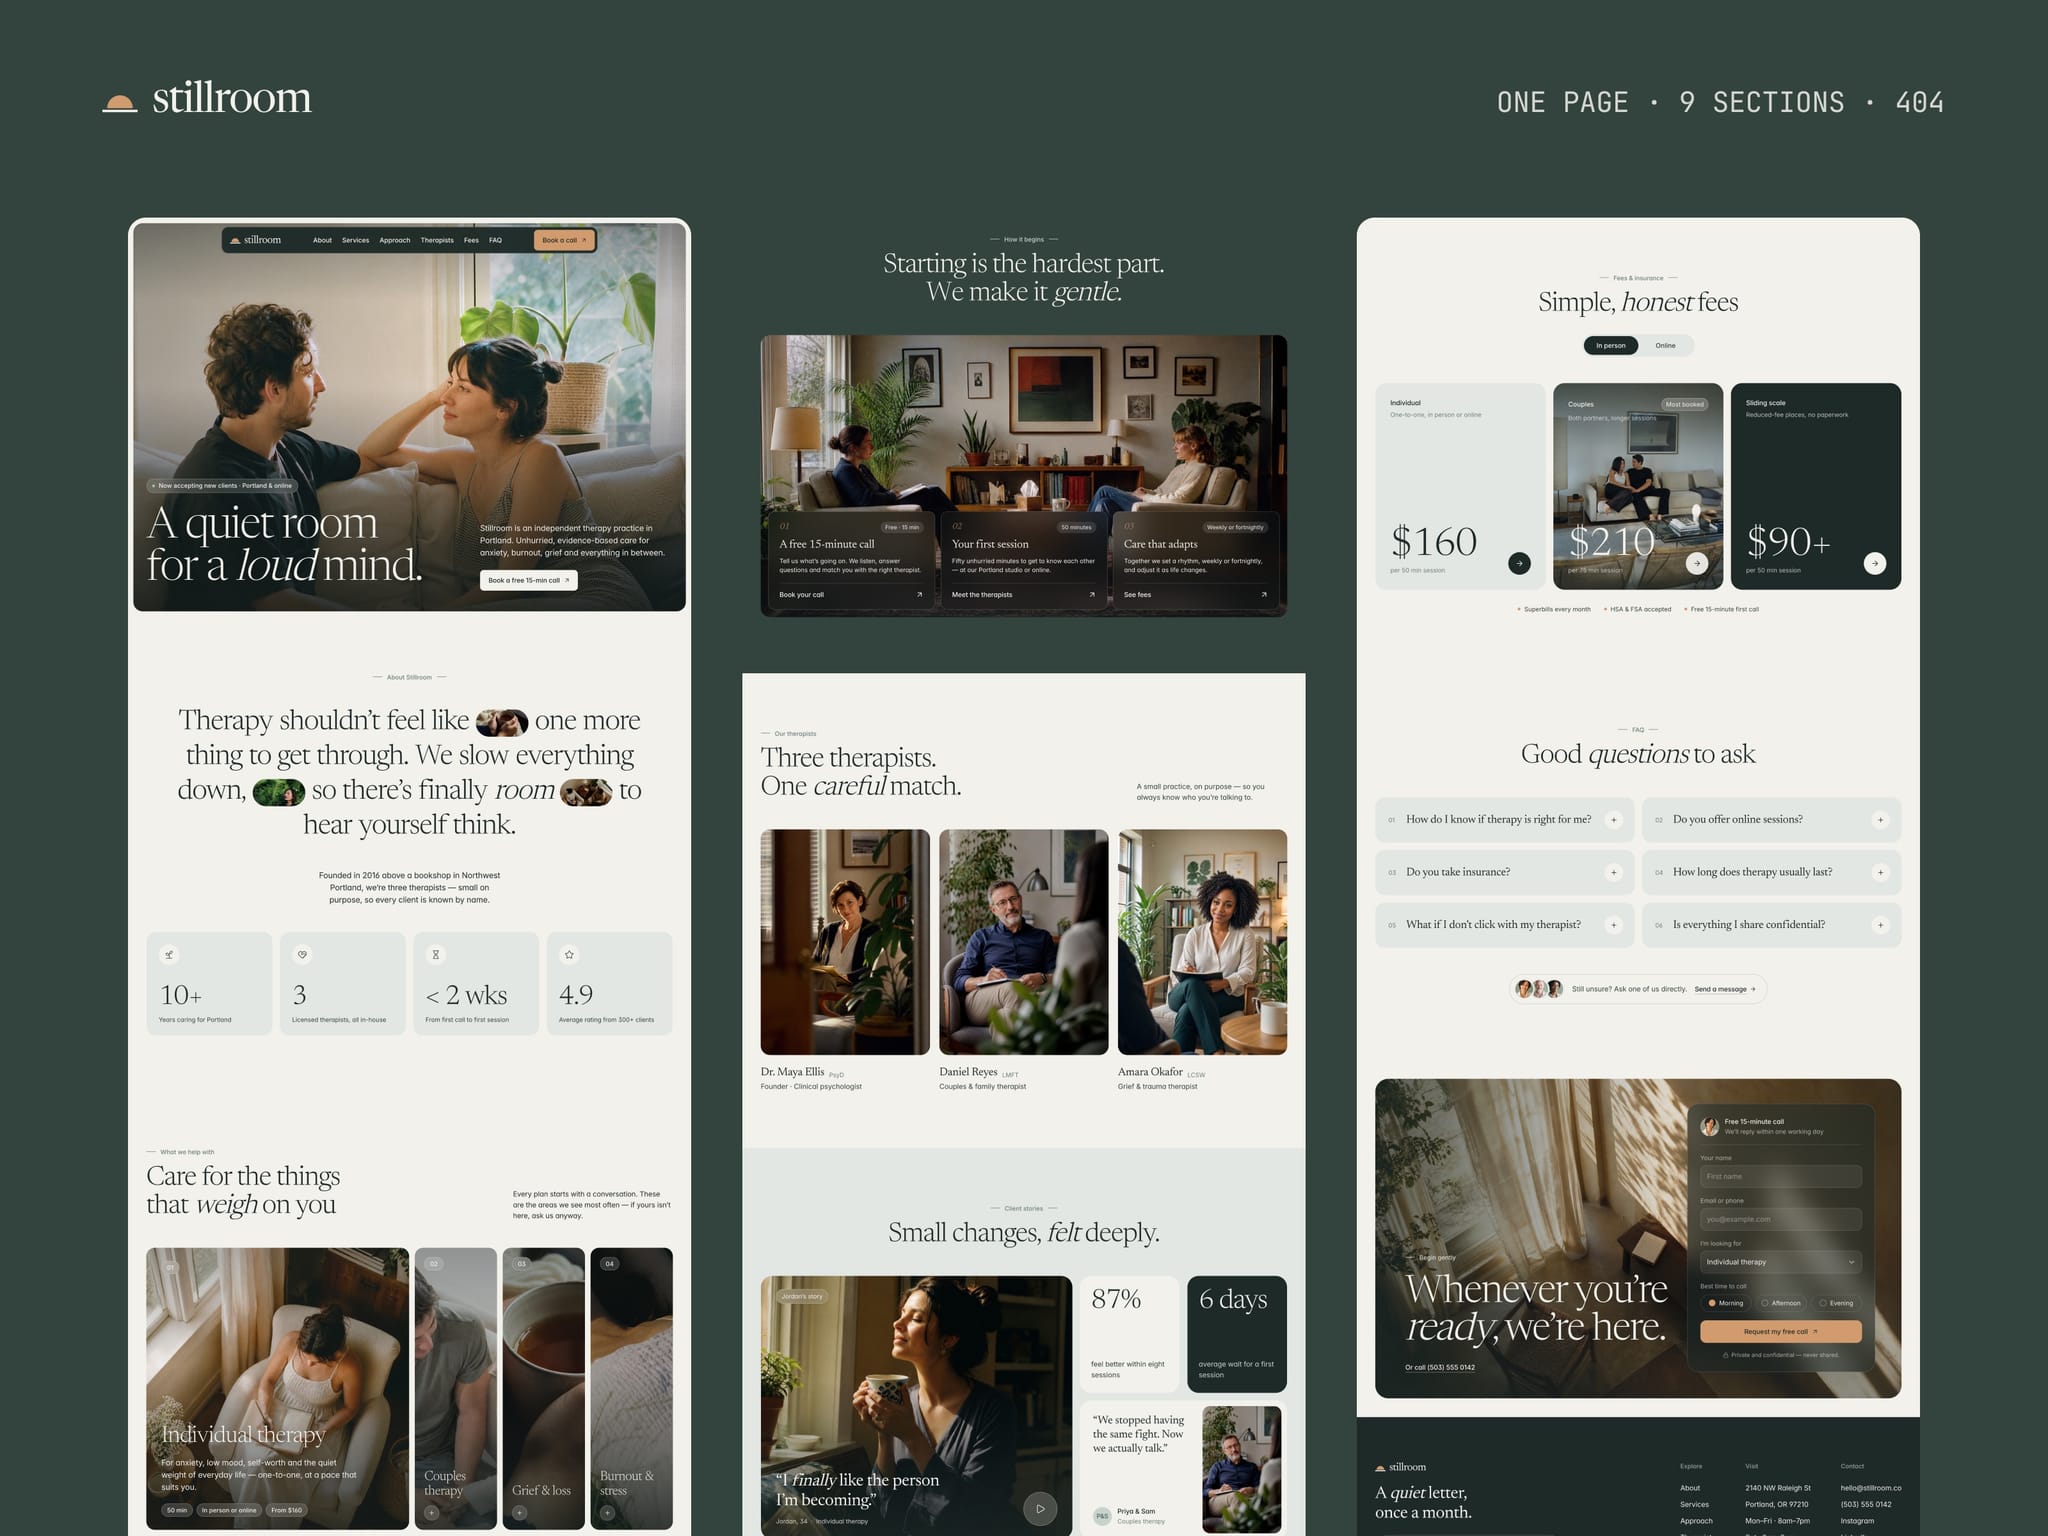Click the star icon on the 4.9 rating card
The width and height of the screenshot is (2048, 1536).
click(569, 955)
